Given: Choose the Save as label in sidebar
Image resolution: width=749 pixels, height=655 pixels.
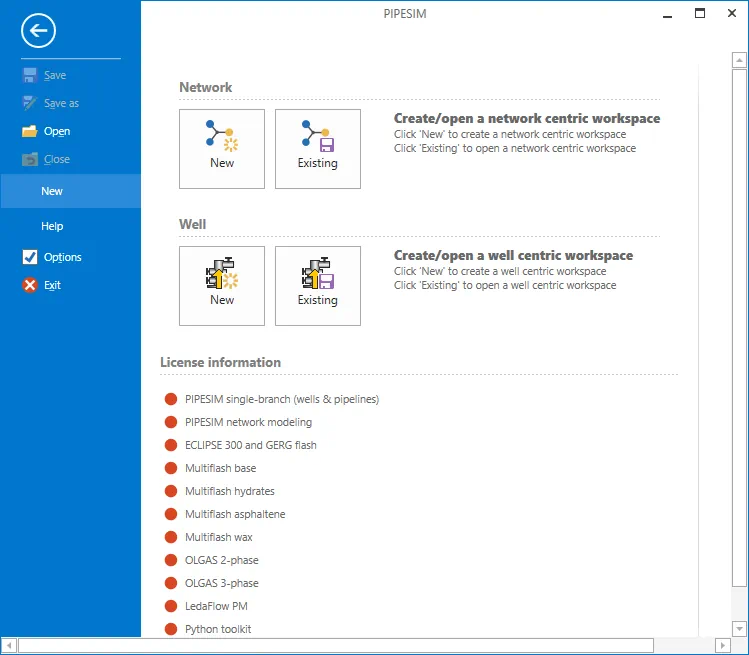Looking at the screenshot, I should tap(61, 103).
